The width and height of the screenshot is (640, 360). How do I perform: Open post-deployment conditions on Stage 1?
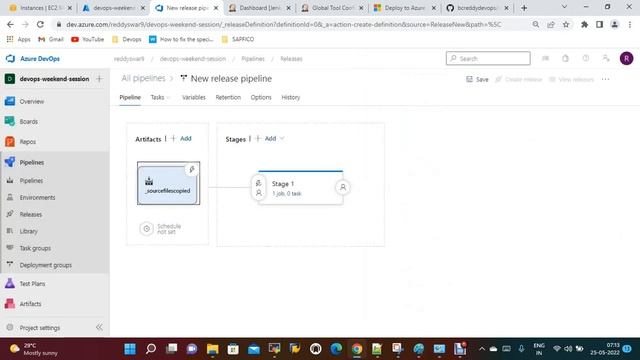343,188
